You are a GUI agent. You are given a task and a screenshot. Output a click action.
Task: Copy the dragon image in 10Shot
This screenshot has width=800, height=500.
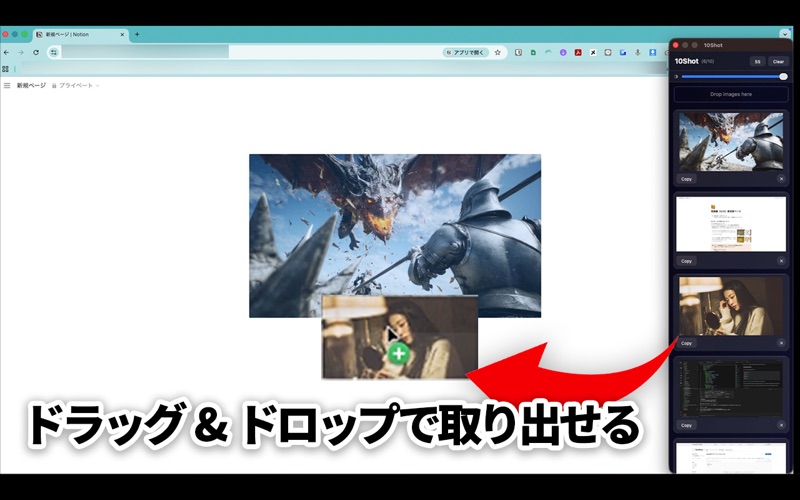pos(686,179)
